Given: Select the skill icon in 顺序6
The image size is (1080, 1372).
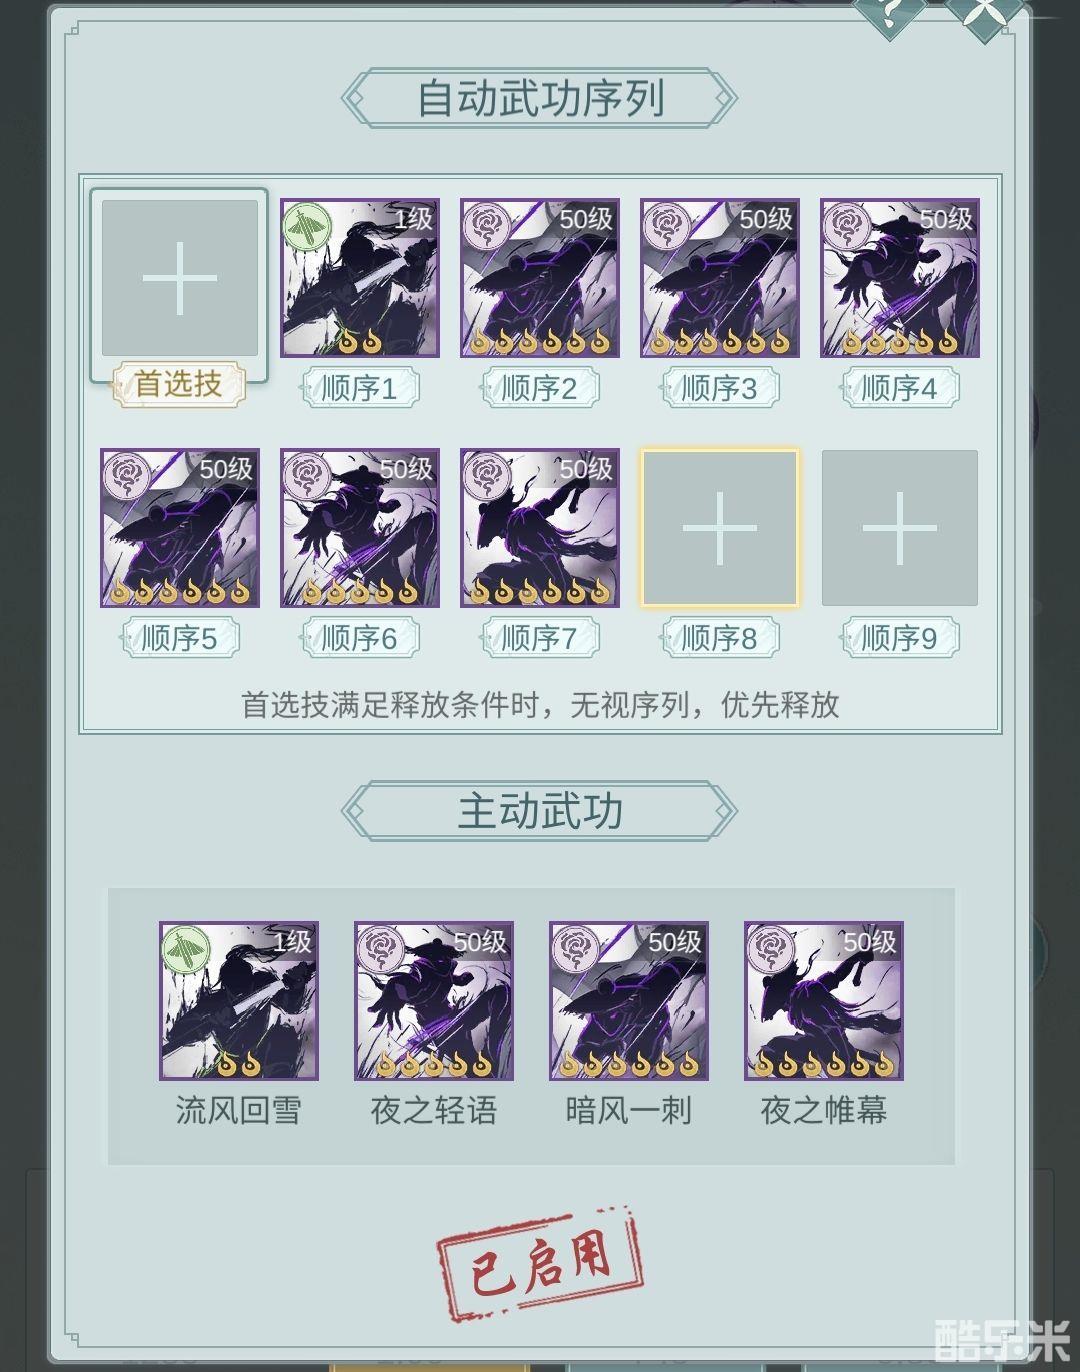Looking at the screenshot, I should [360, 528].
